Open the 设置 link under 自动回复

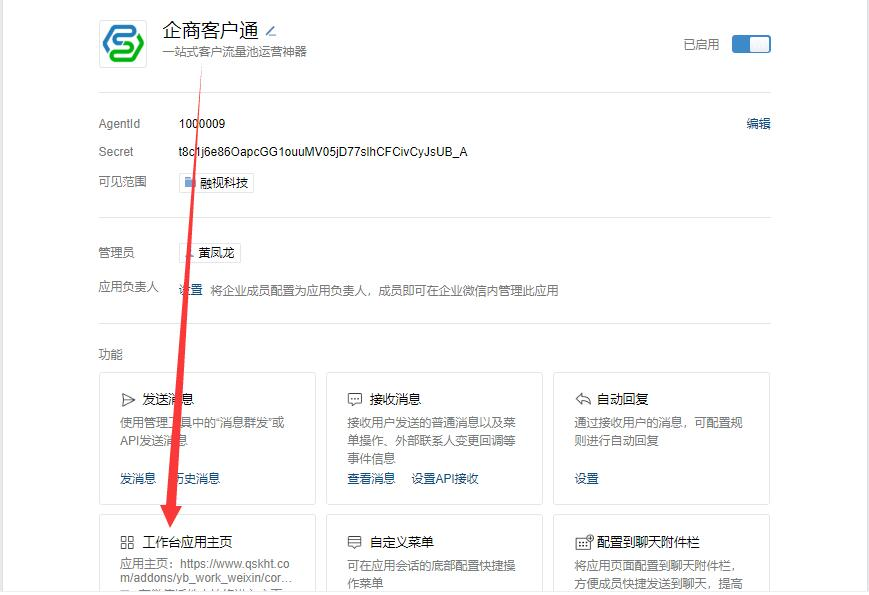click(x=586, y=479)
